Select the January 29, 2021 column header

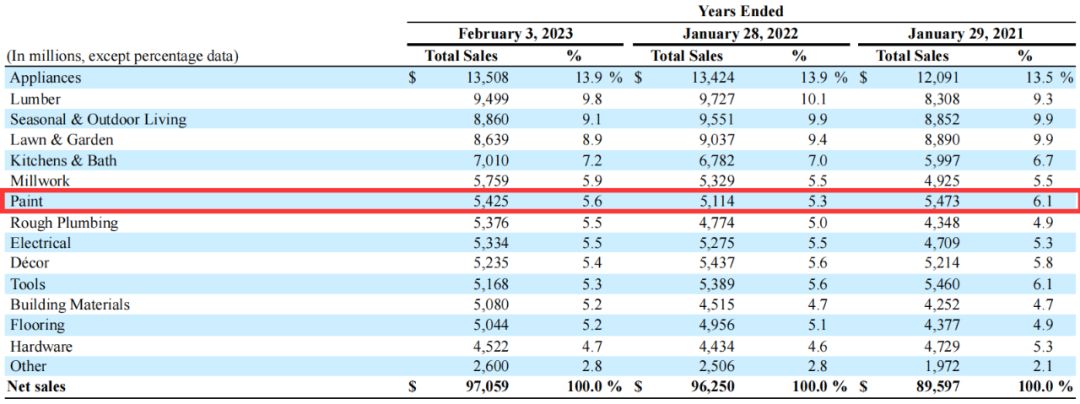(x=966, y=34)
